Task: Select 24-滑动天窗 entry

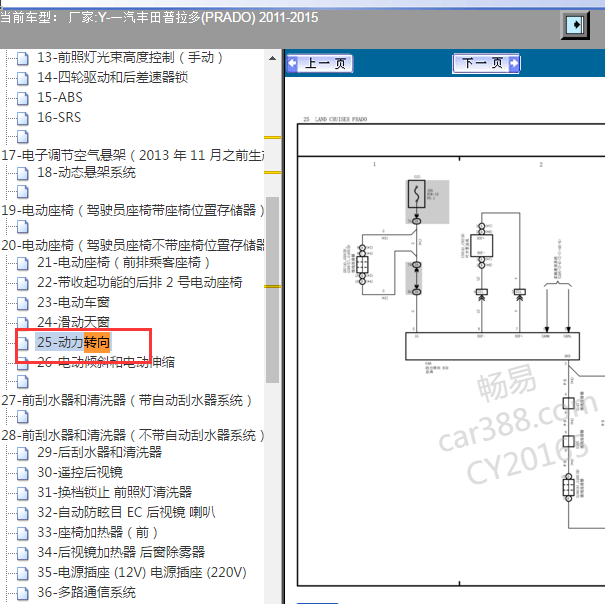Action: 73,322
